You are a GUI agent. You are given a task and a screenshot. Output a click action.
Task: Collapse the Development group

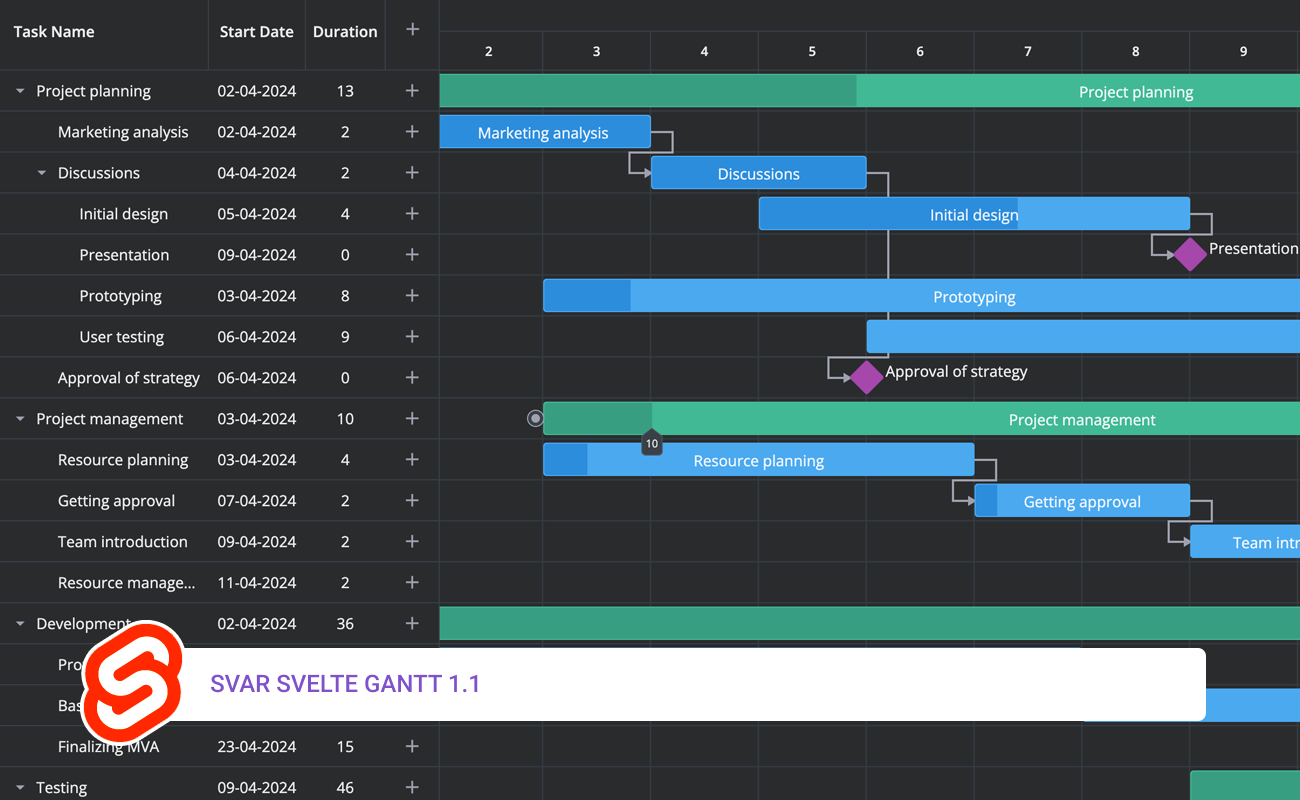pyautogui.click(x=20, y=624)
